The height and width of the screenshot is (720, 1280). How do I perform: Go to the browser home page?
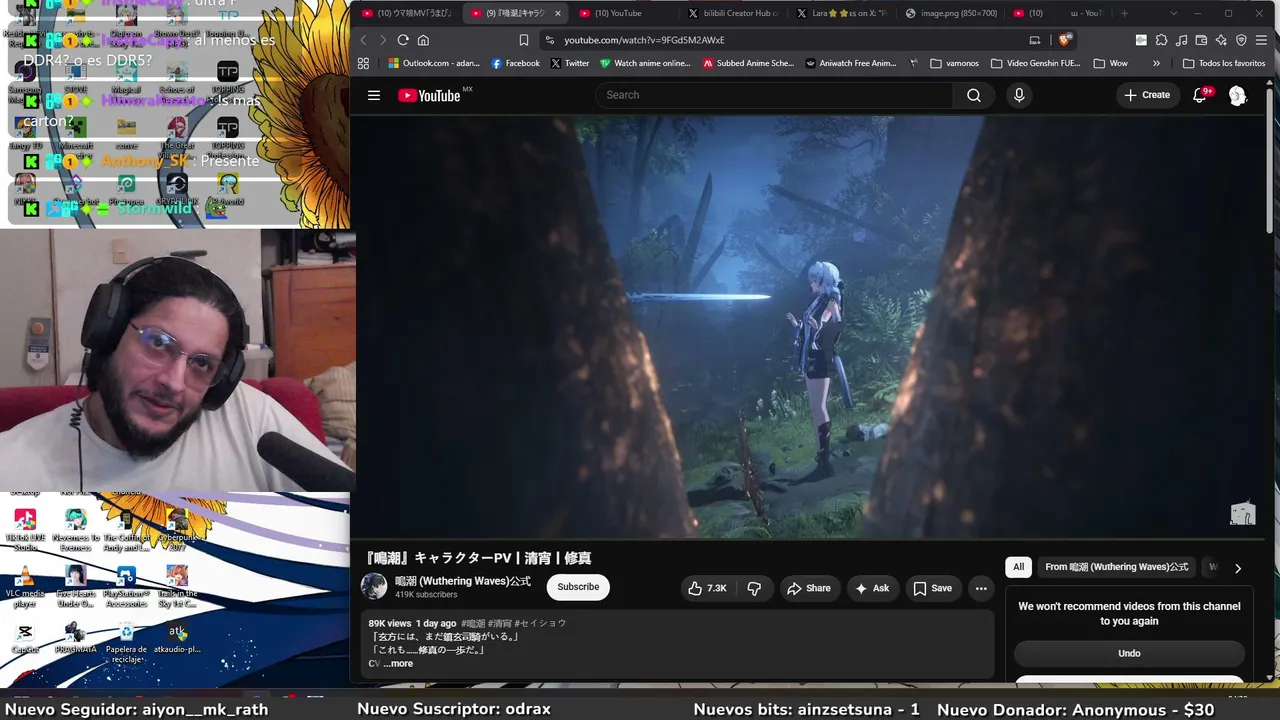coord(423,40)
